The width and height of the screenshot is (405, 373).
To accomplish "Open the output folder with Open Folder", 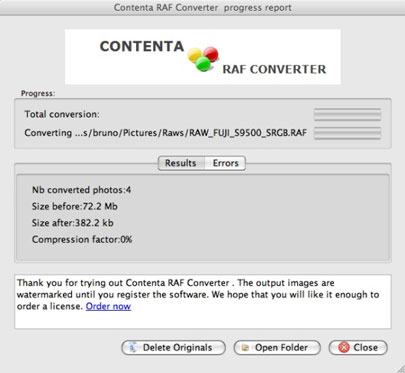I will [277, 348].
